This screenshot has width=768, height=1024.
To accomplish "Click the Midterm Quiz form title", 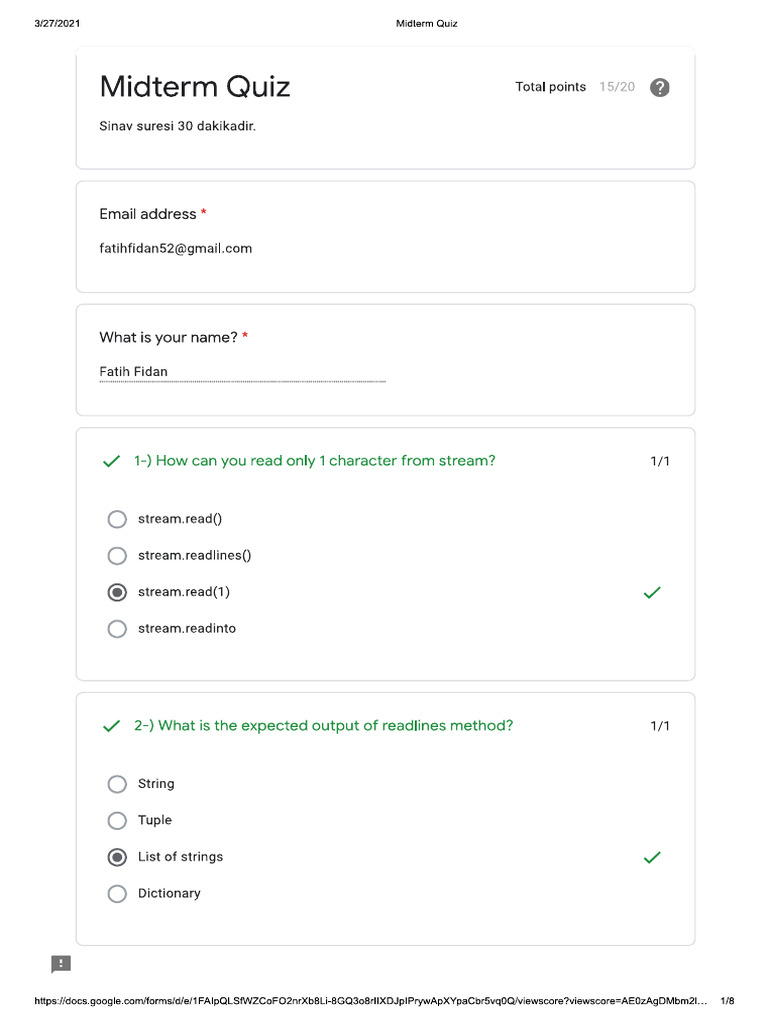I will click(195, 86).
